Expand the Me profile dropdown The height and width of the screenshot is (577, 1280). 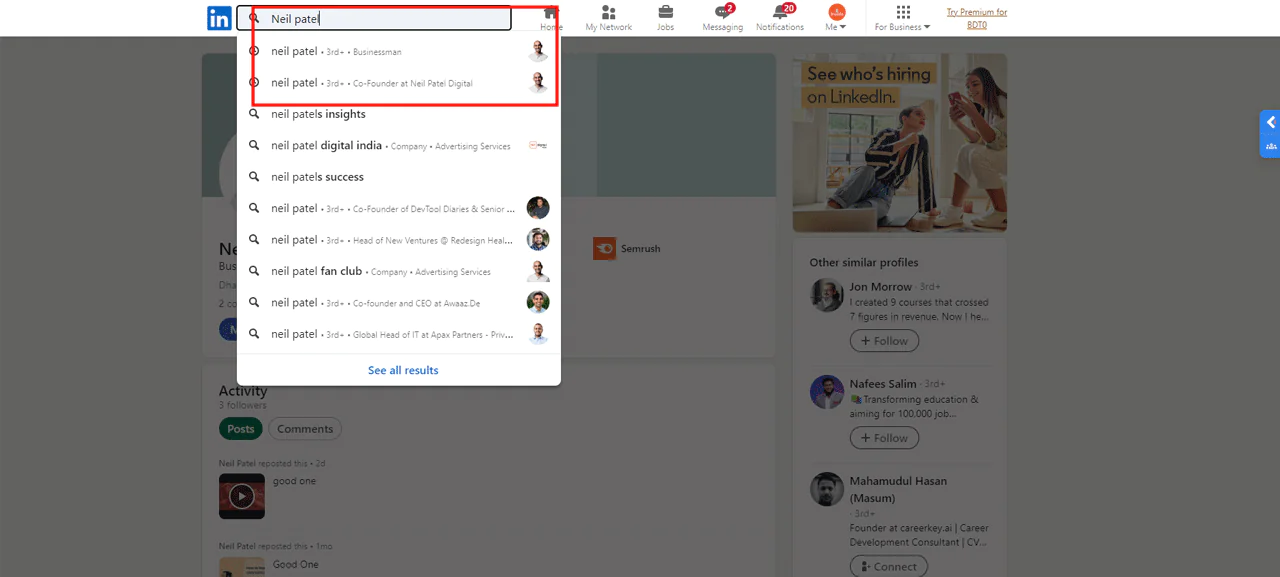coord(836,18)
